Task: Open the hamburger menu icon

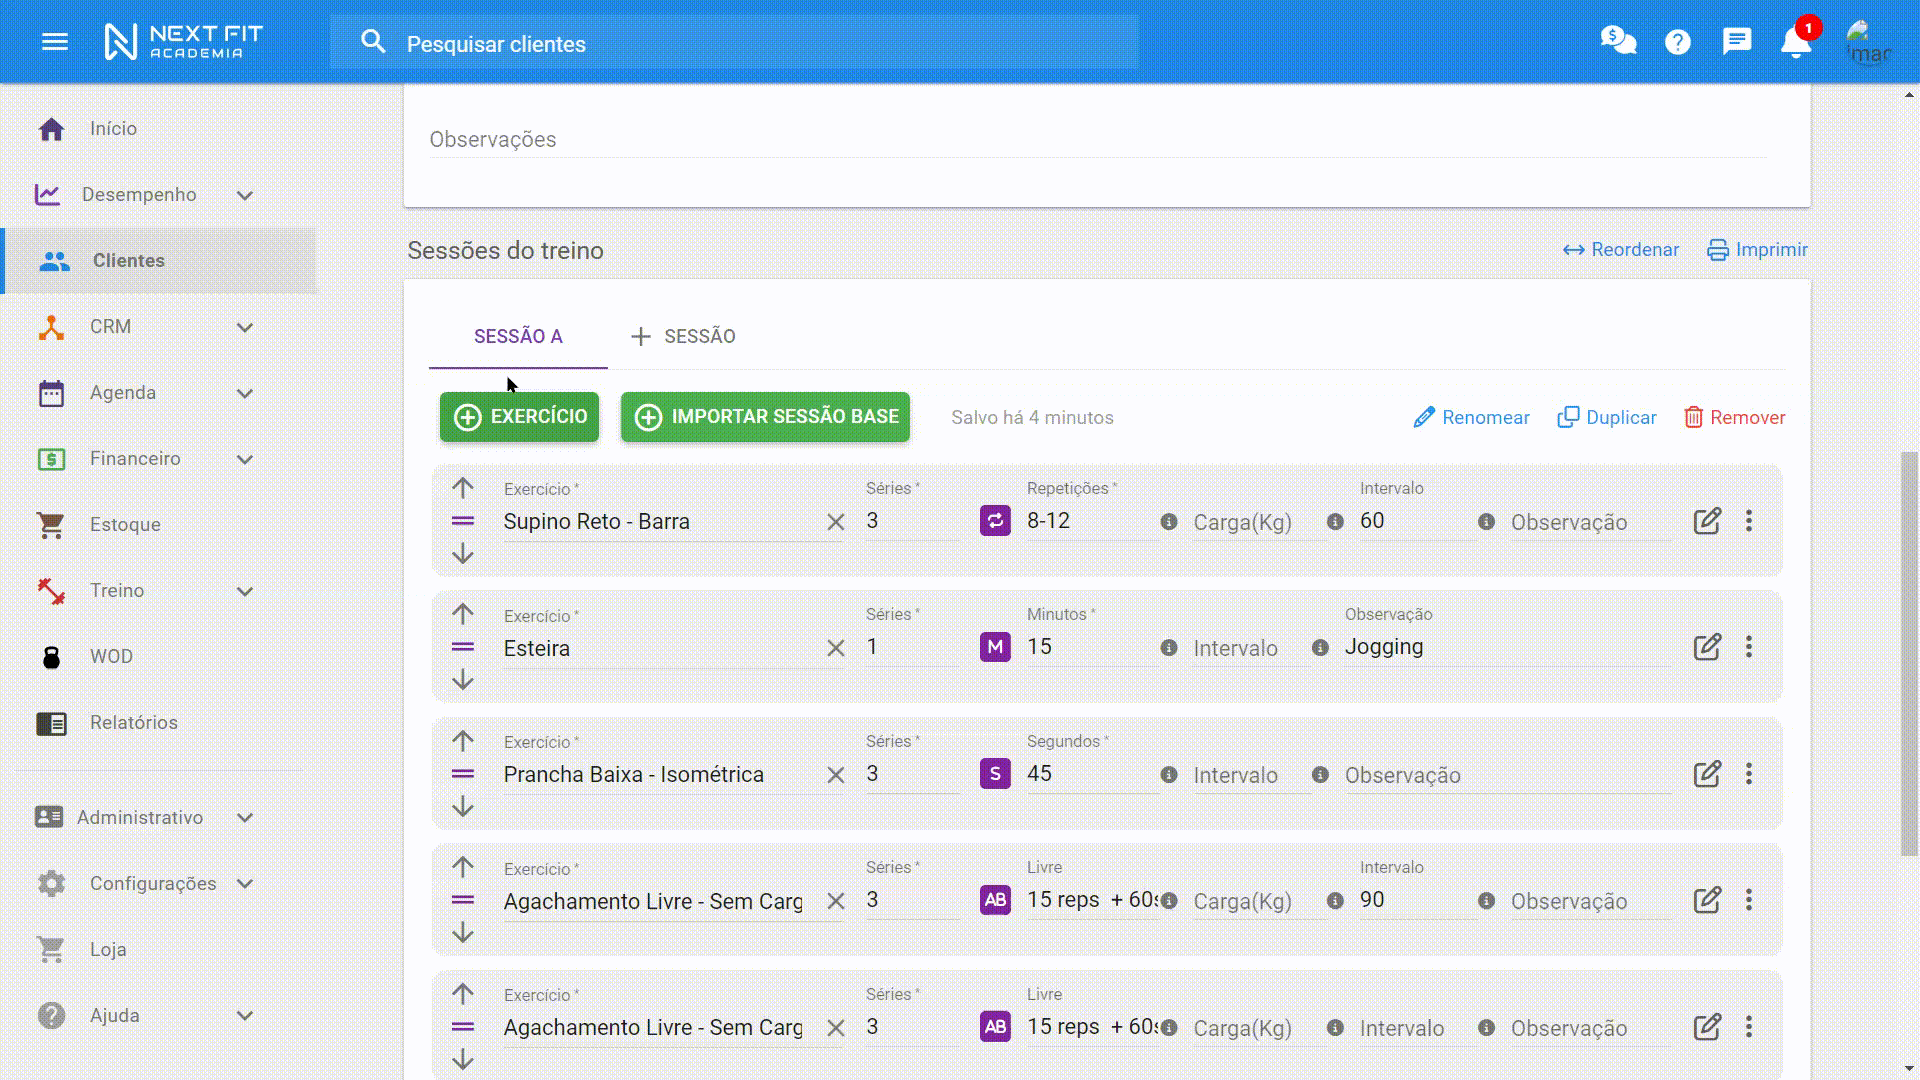Action: (x=54, y=42)
